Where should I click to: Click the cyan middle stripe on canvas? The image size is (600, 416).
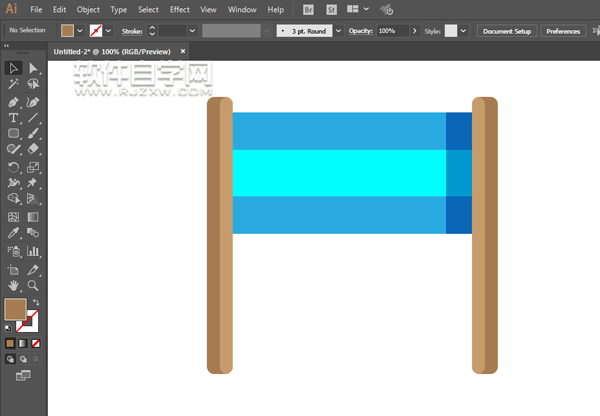click(339, 172)
